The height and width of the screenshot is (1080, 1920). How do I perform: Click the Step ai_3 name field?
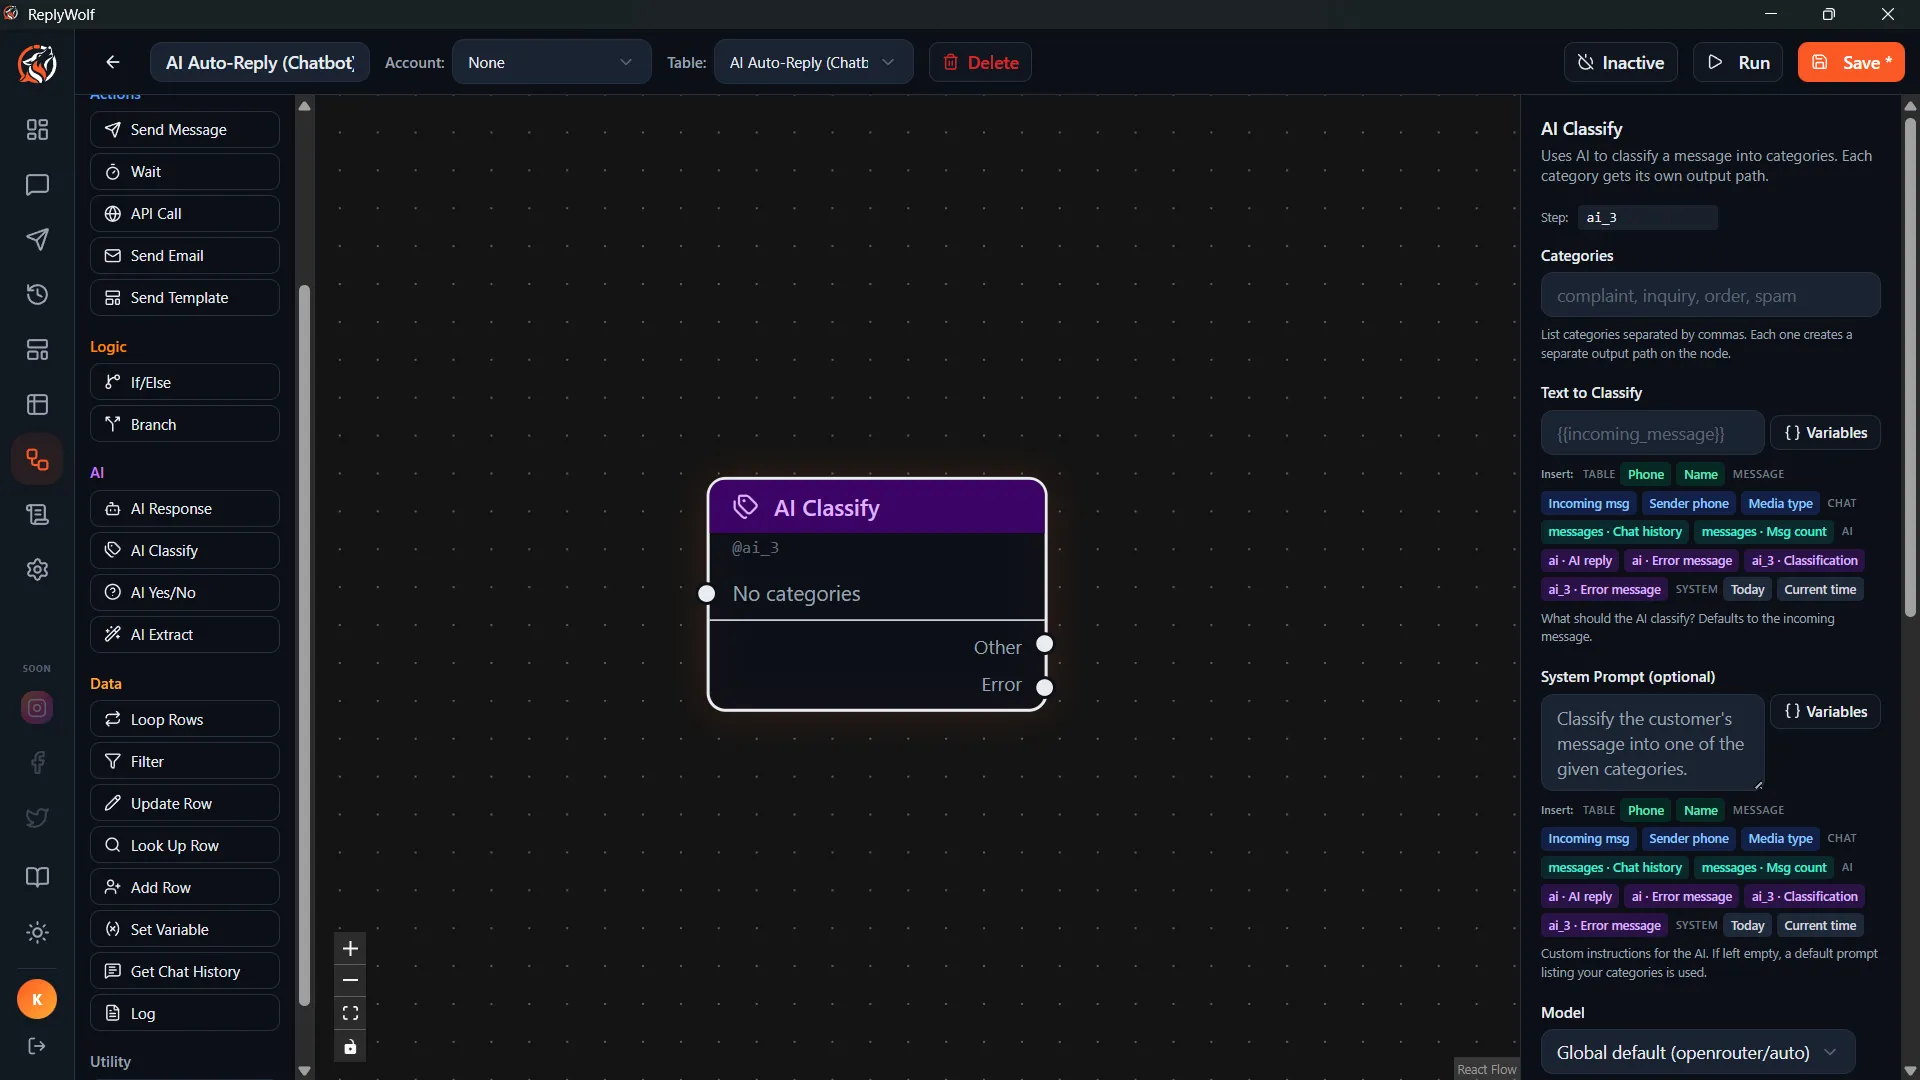click(1647, 217)
